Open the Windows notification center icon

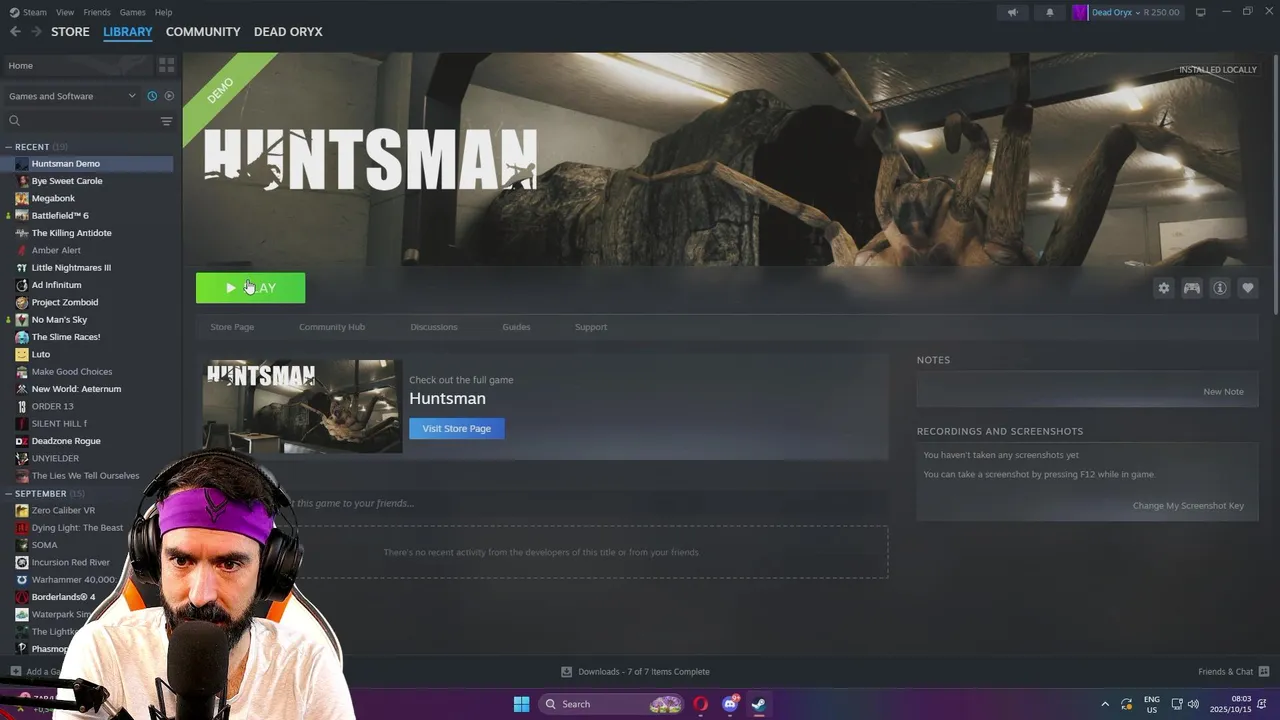[x=1264, y=704]
